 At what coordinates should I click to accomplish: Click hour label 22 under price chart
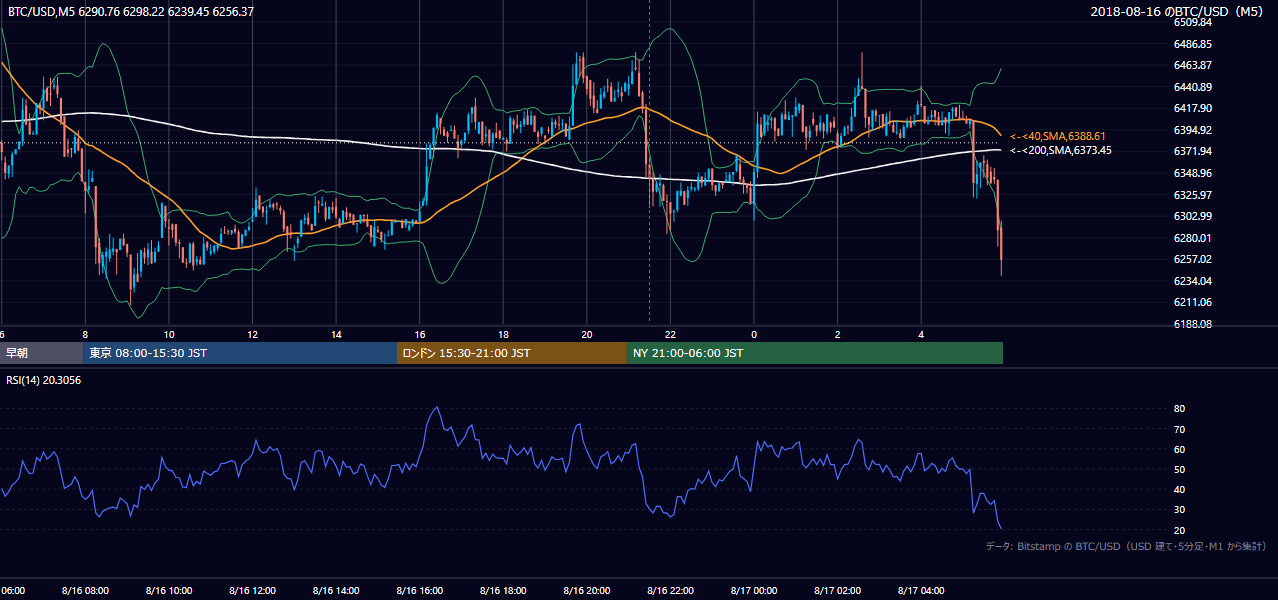point(670,334)
